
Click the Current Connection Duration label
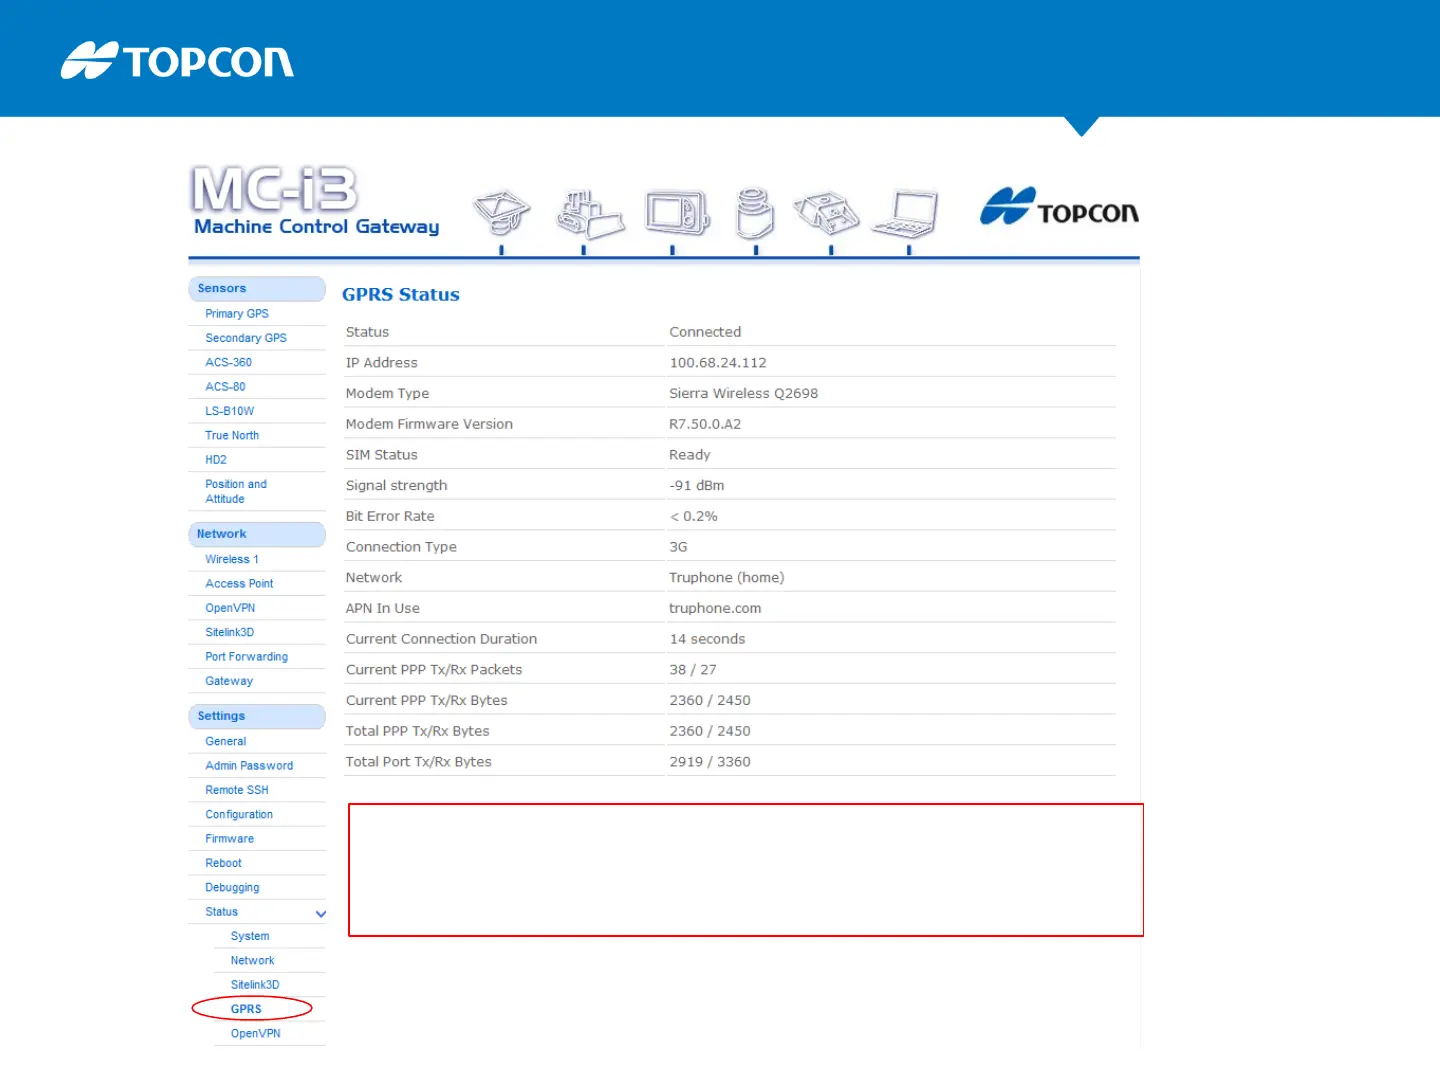point(441,639)
